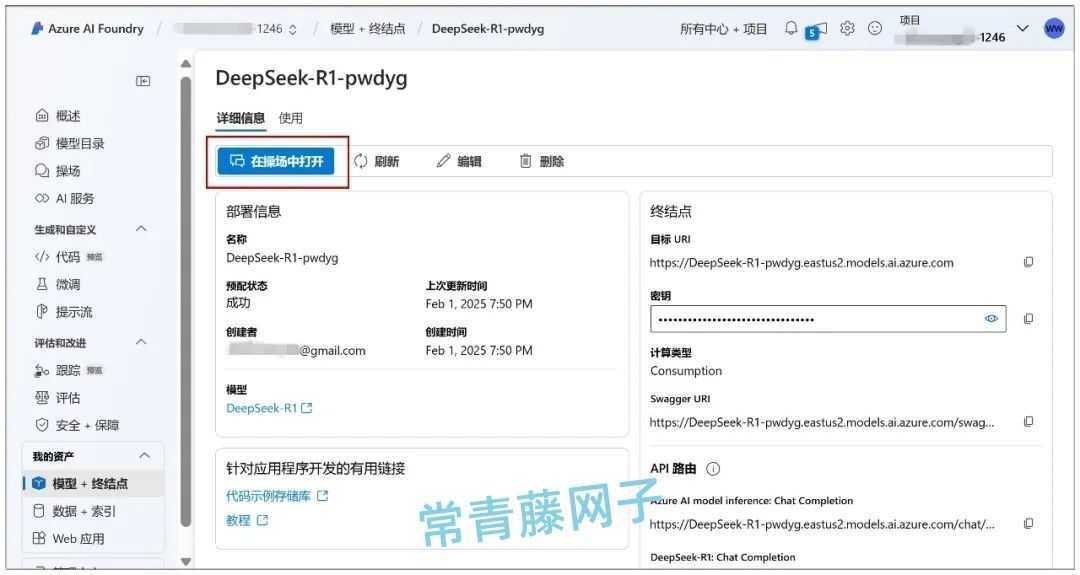Open the 教程 link
Viewport: 1080px width, 575px height.
coord(247,521)
